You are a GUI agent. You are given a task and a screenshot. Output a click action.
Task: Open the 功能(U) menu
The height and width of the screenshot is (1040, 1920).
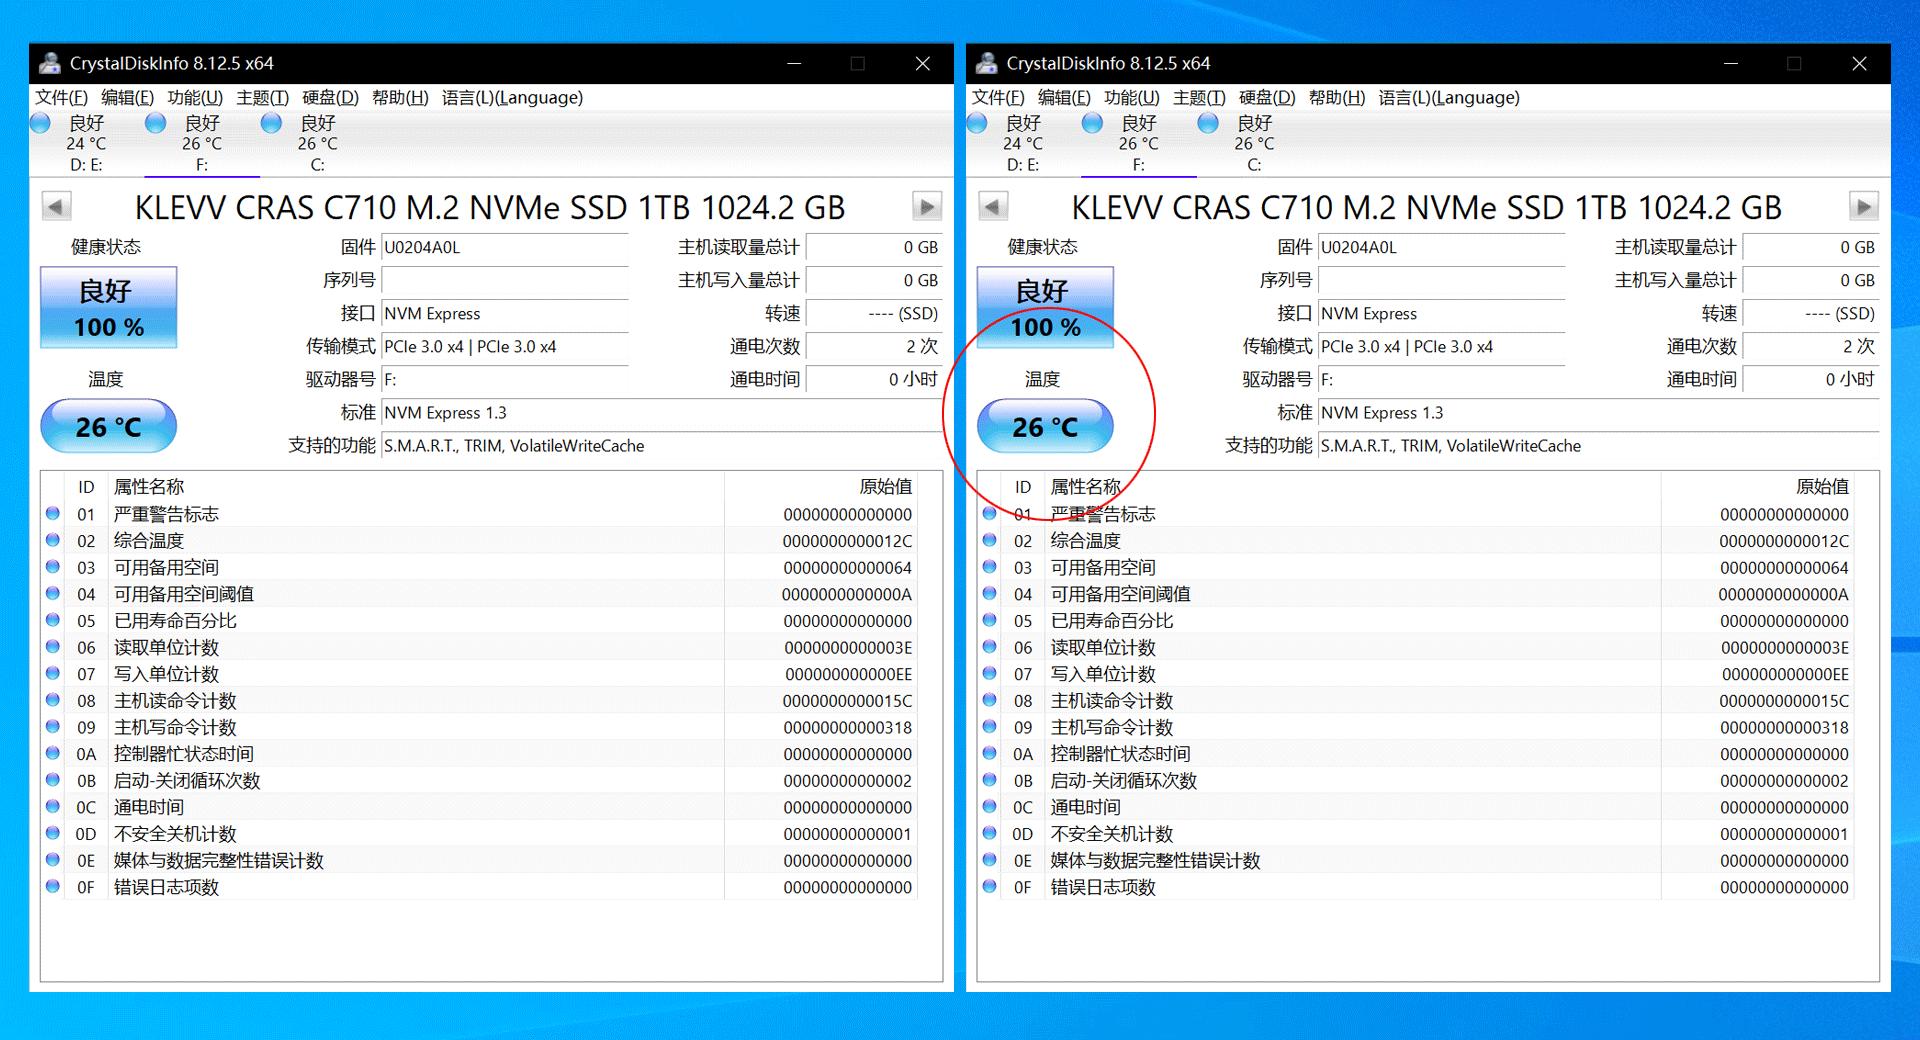[x=196, y=97]
